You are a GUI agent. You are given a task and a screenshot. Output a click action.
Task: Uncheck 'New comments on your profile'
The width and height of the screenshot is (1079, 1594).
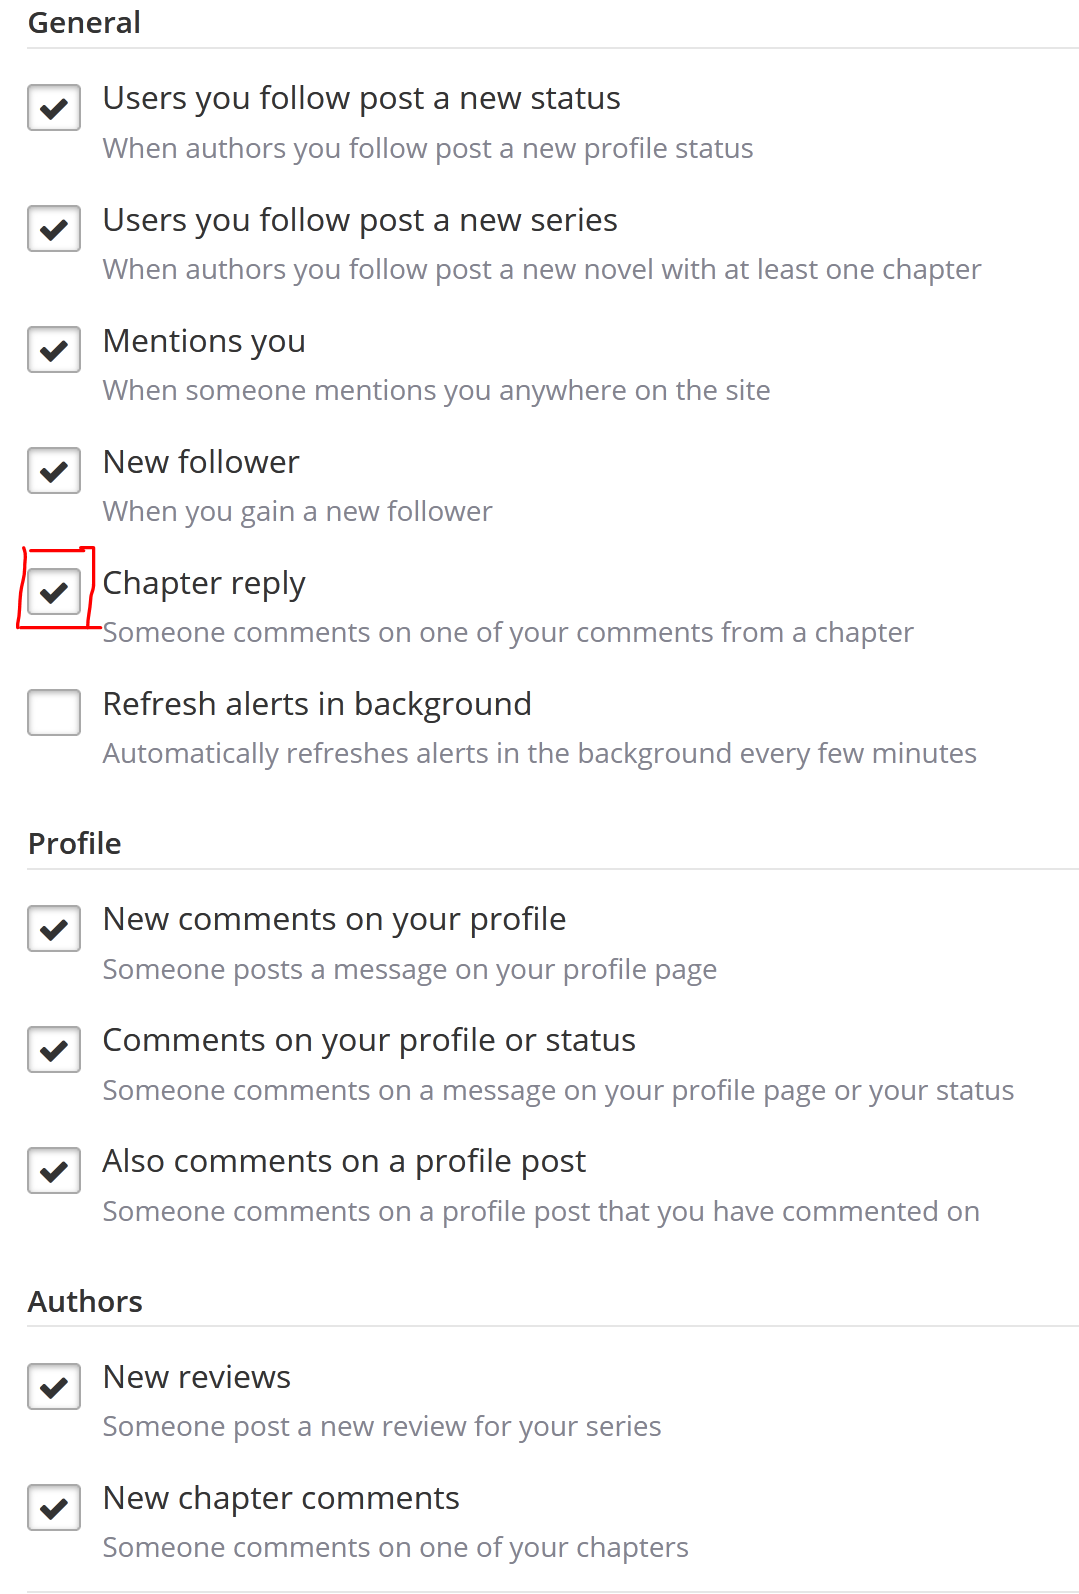point(54,929)
